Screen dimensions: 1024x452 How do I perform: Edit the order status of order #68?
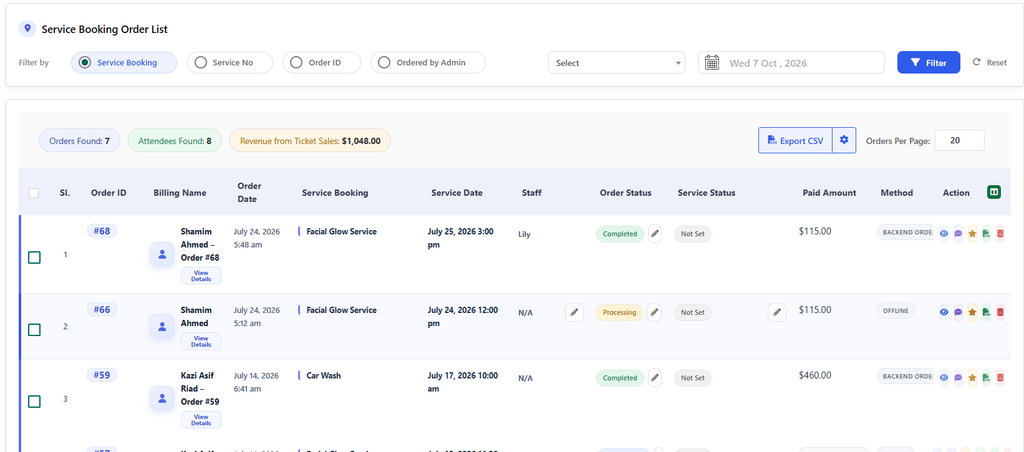tap(654, 234)
